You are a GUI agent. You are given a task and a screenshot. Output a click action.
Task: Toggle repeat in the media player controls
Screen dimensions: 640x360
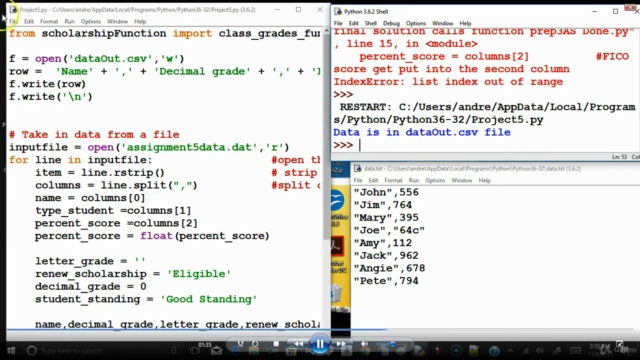pyautogui.click(x=255, y=344)
